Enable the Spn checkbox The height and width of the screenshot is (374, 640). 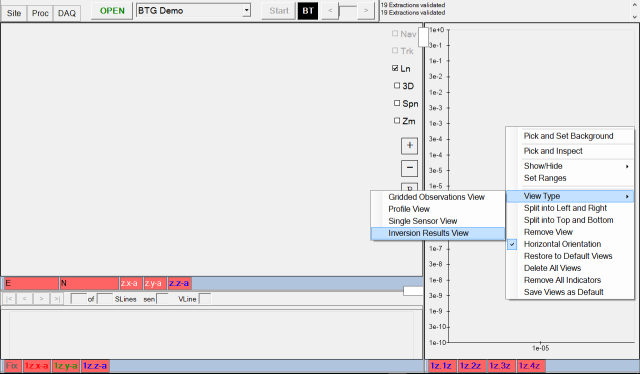coord(397,103)
